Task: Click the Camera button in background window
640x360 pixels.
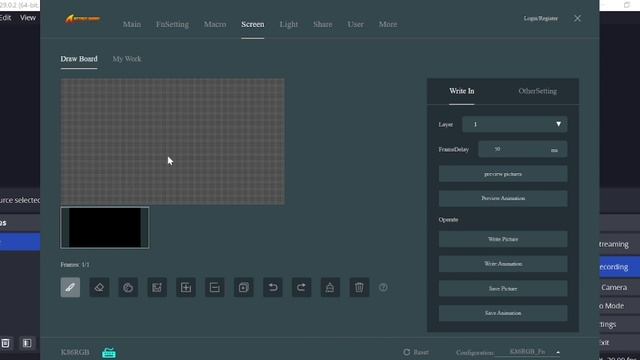Action: coord(620,287)
